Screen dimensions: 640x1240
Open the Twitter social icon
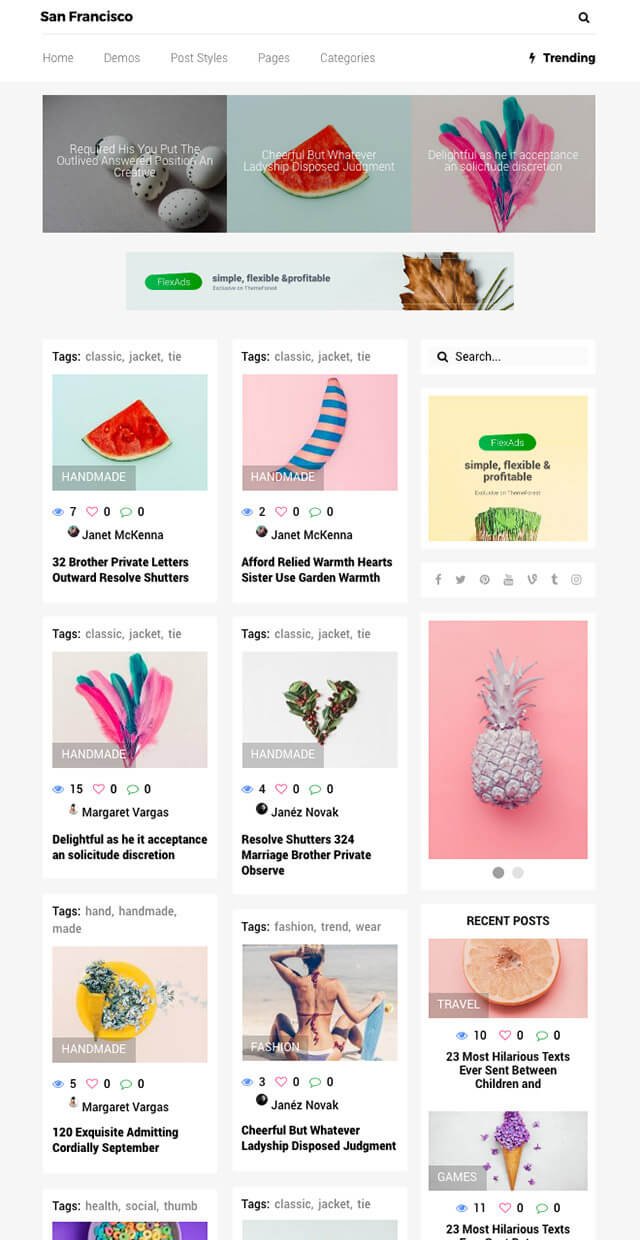tap(461, 580)
